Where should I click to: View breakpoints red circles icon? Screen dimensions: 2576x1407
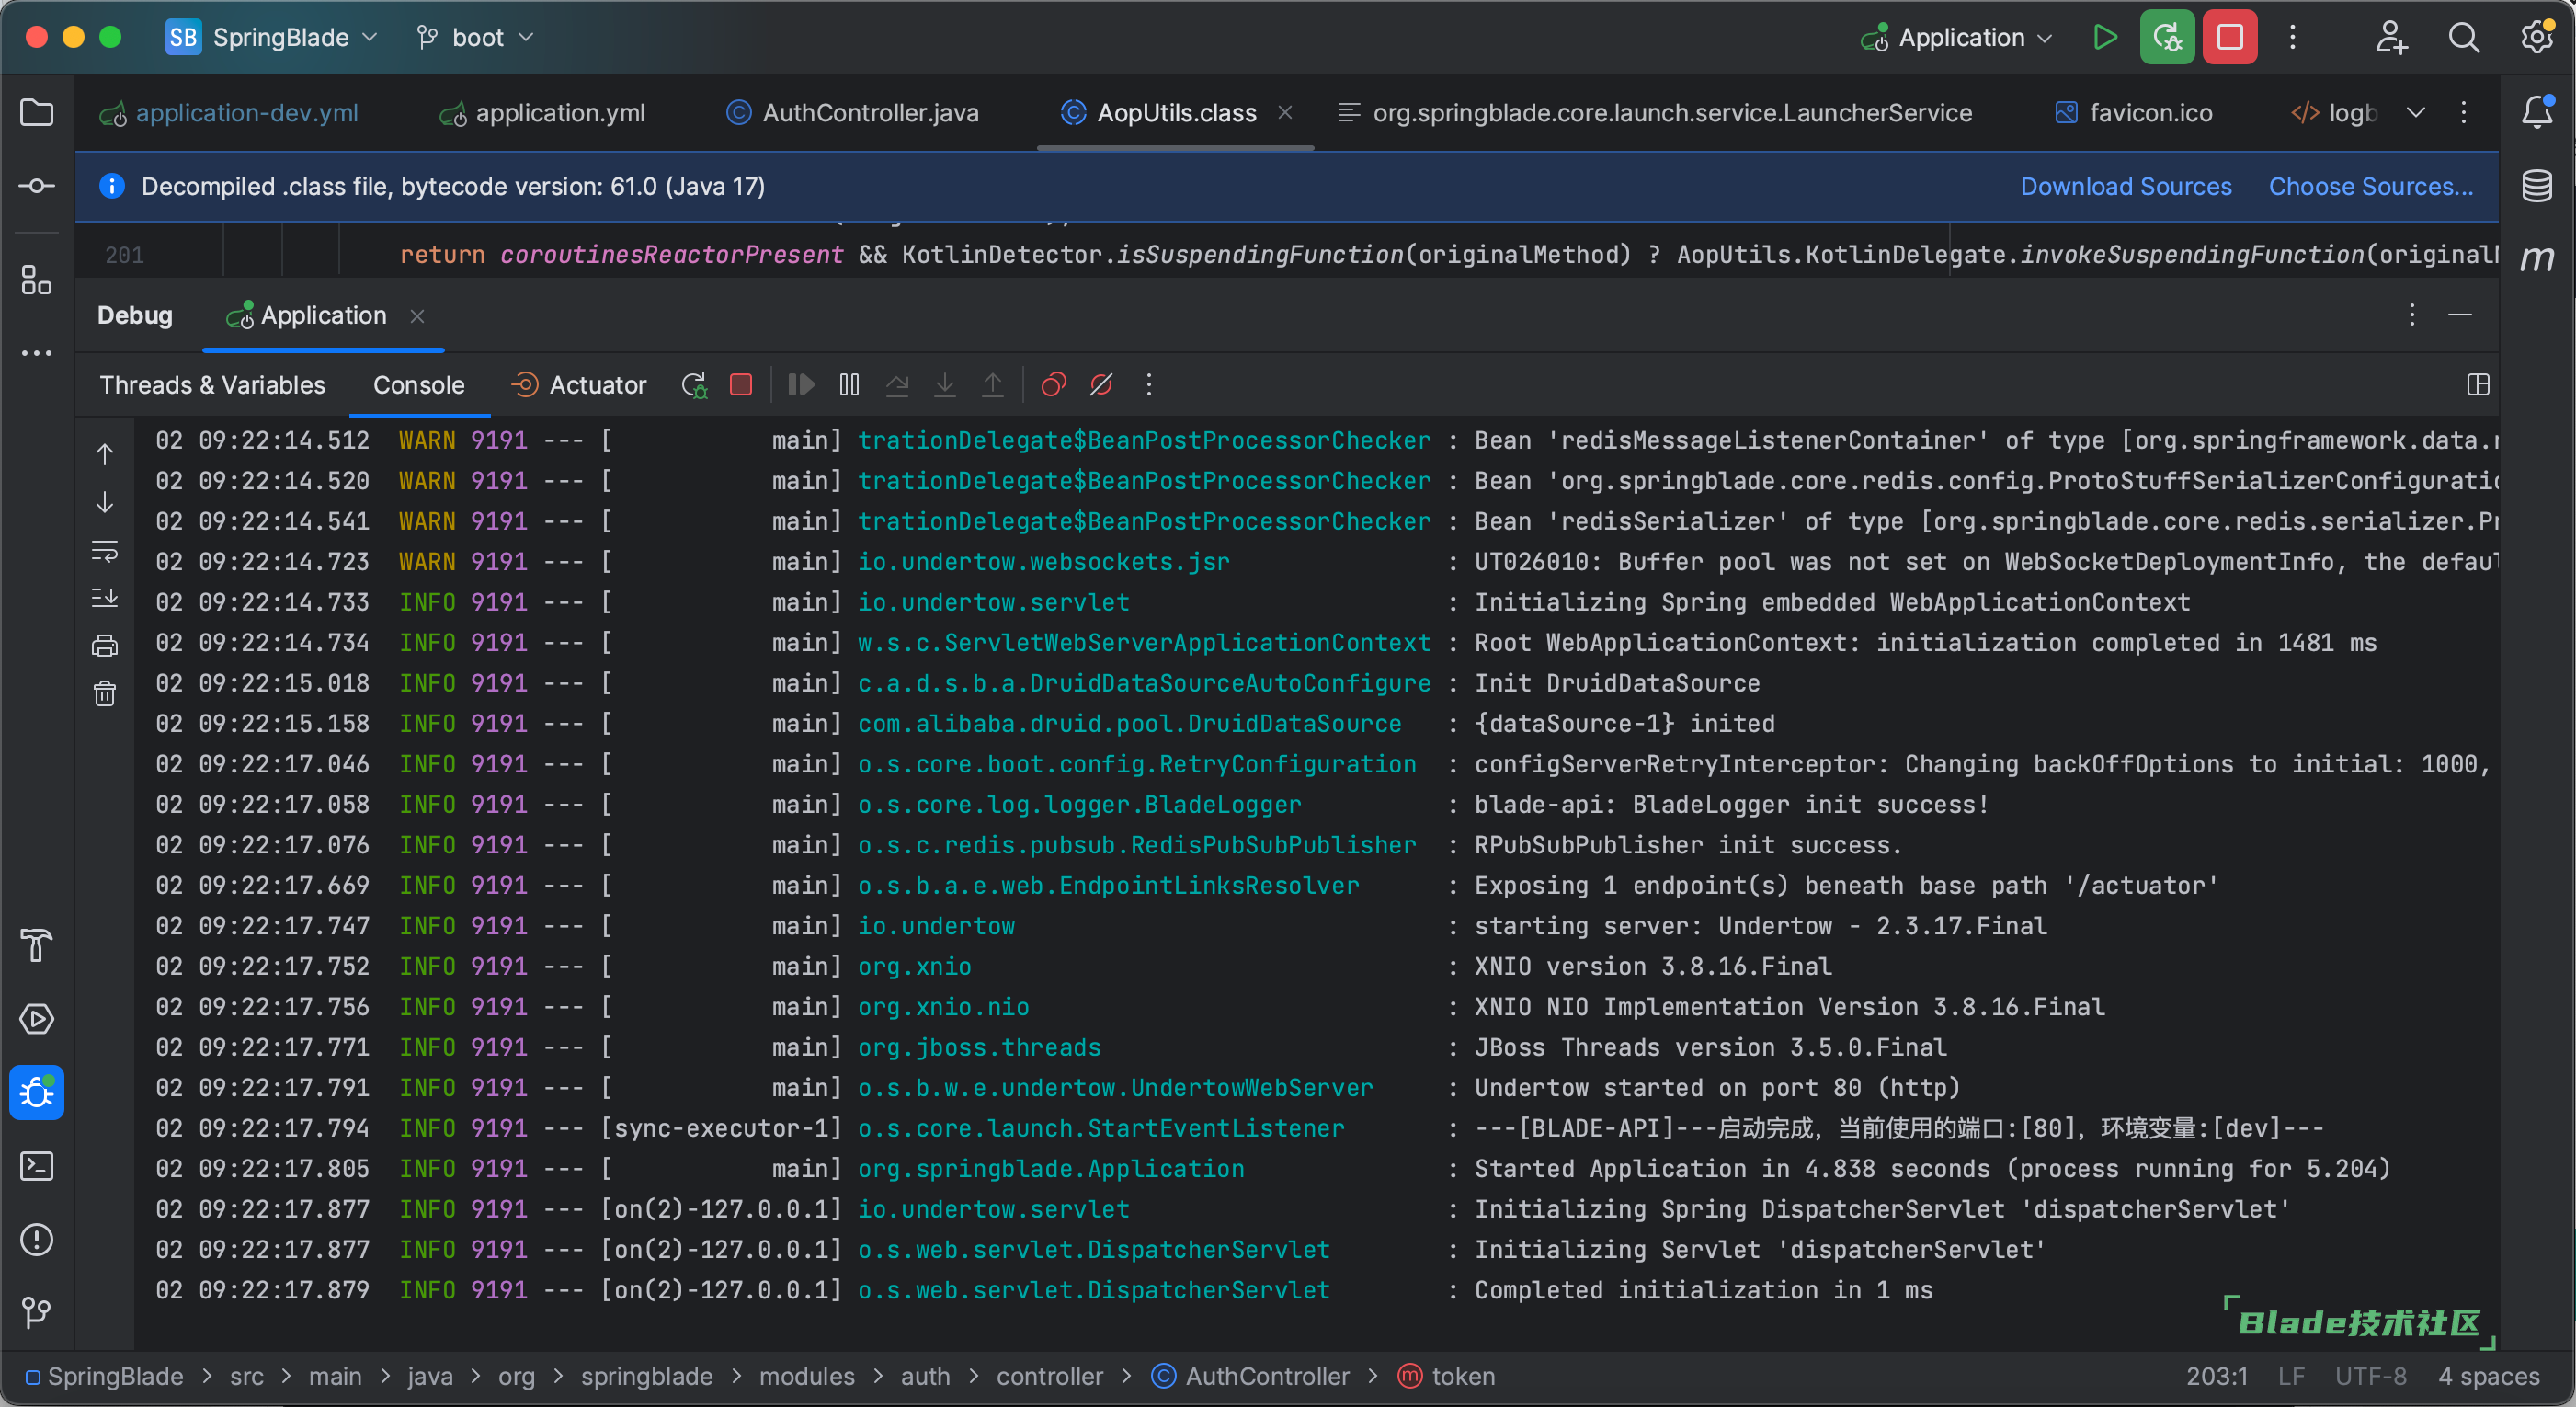(1053, 385)
